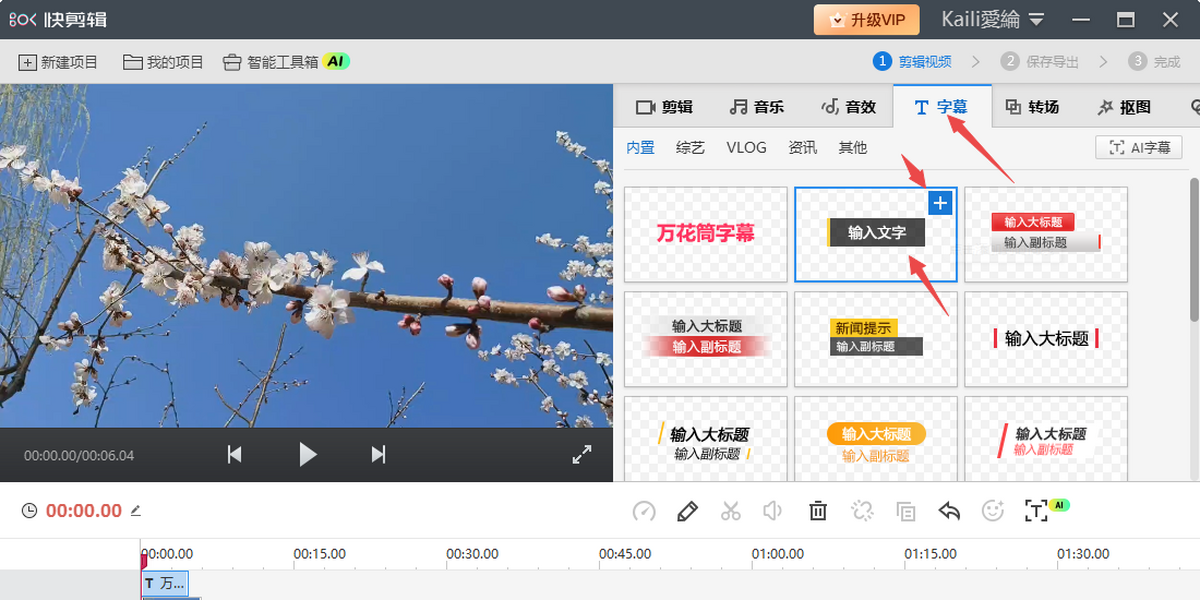Click the video preview image
The image size is (1200, 600).
coord(306,256)
